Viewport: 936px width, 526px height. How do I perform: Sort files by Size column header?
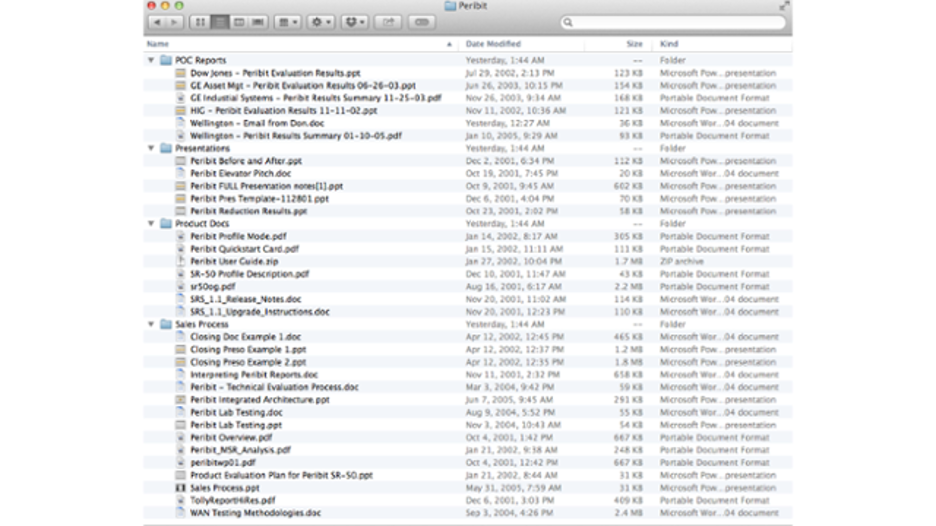pos(634,44)
